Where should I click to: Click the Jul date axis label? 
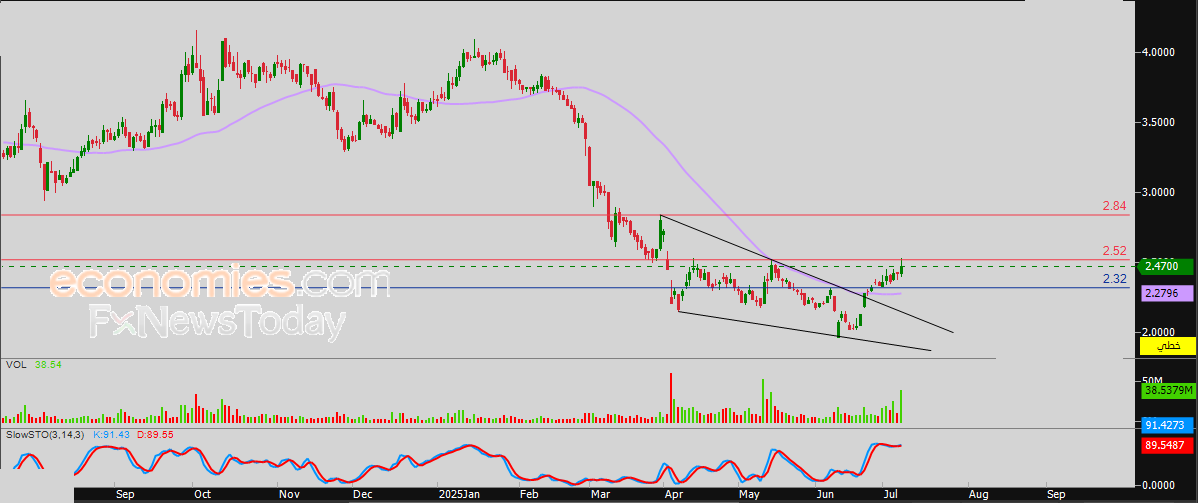point(890,495)
